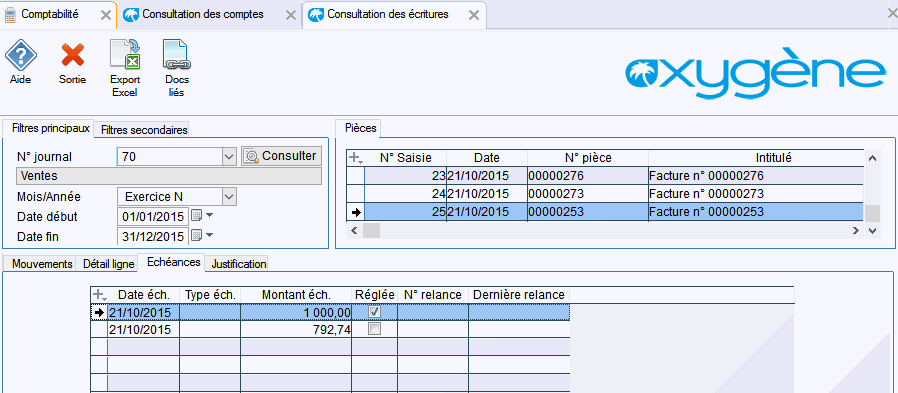Click the Pièces vertical scrollbar thumb
Image resolution: width=898 pixels, height=393 pixels.
(x=872, y=214)
